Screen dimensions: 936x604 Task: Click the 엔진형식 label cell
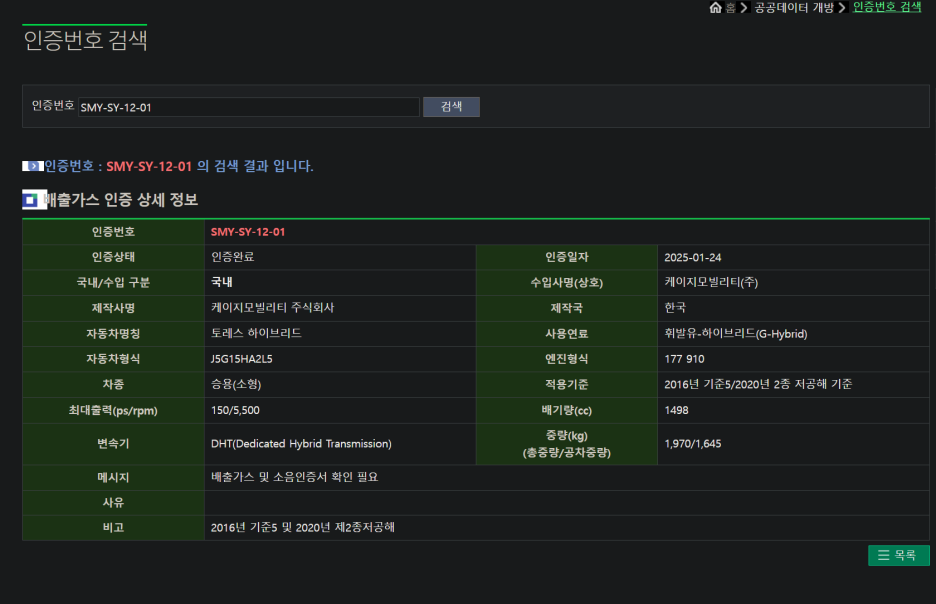[x=566, y=359]
